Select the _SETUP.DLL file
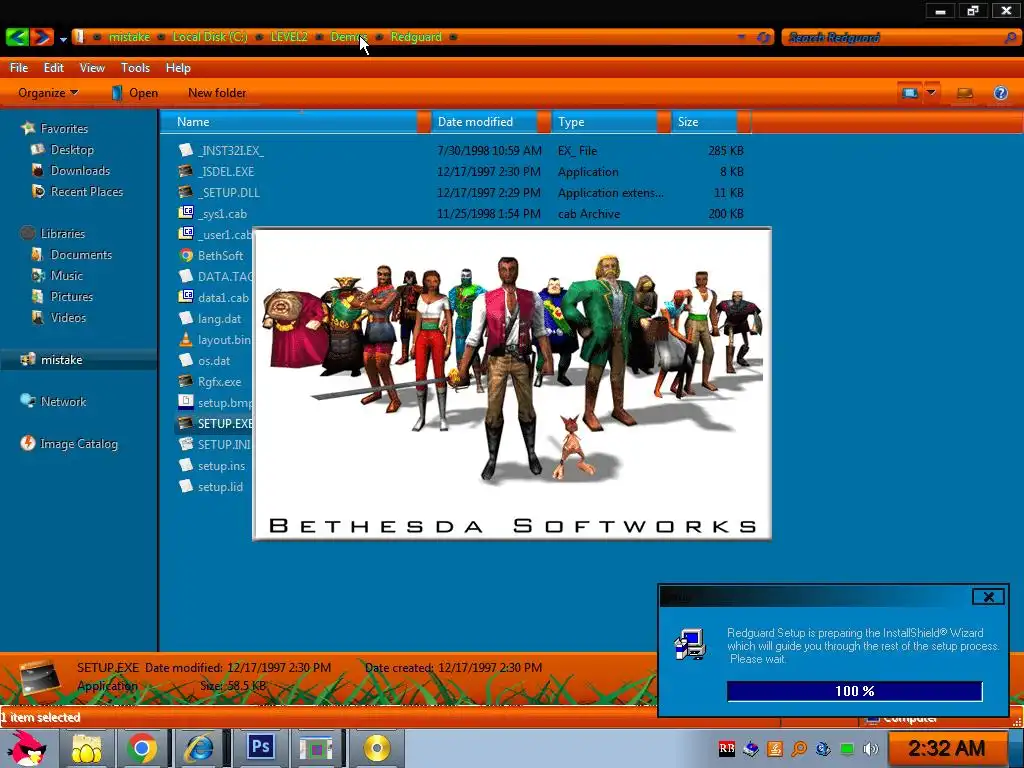Image resolution: width=1024 pixels, height=768 pixels. coord(229,193)
